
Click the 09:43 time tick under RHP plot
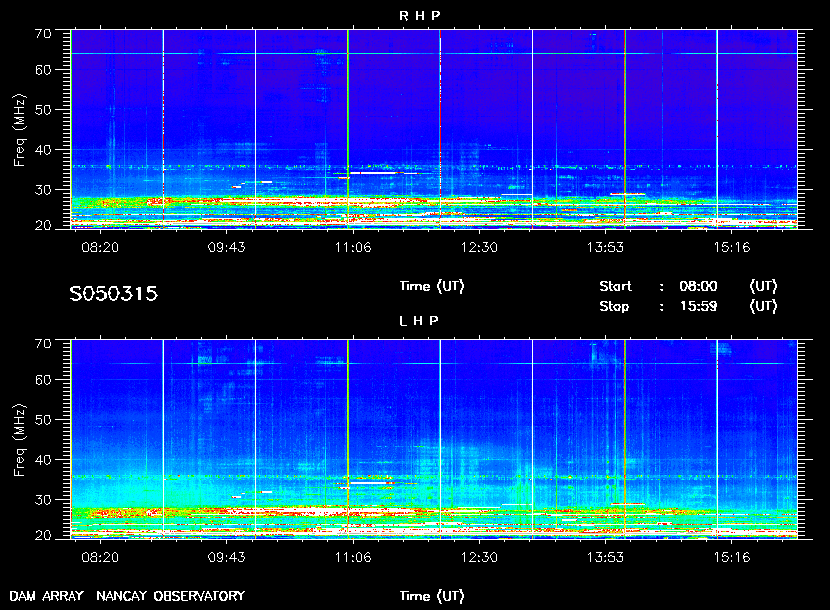tap(227, 247)
